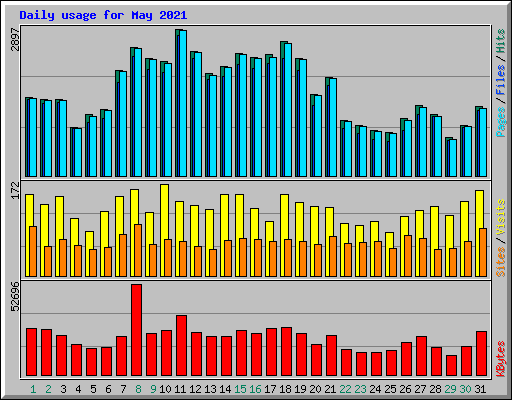
Task: Click day 23 on the x-axis
Action: (x=360, y=389)
